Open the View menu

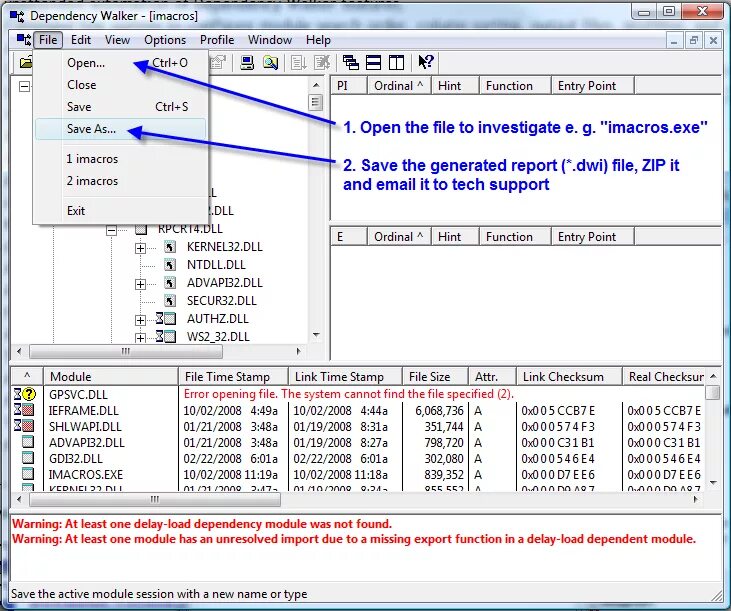(117, 40)
